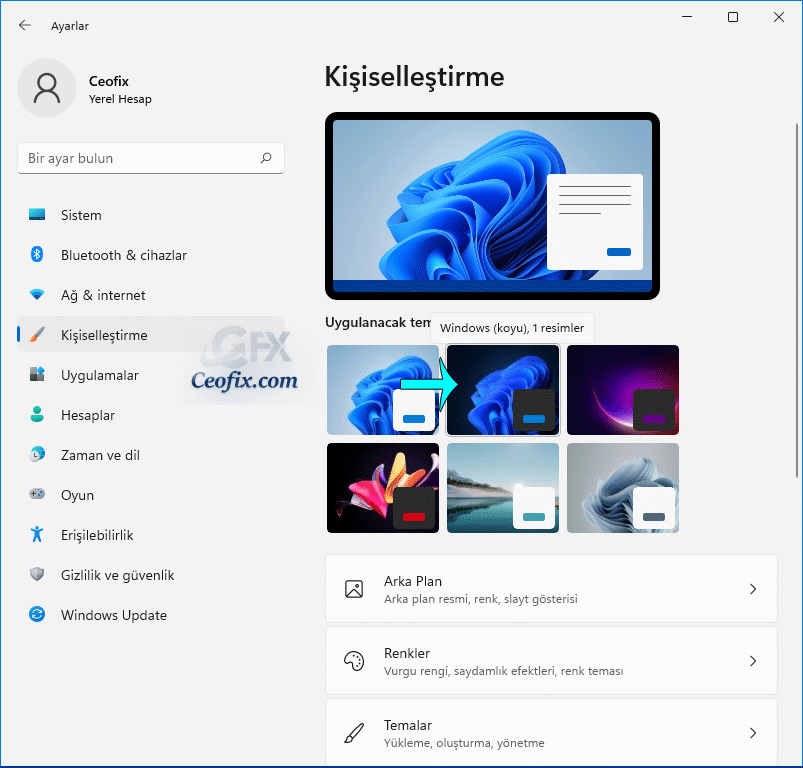Click the Wi-Fi network icon
This screenshot has width=803, height=768.
pyautogui.click(x=37, y=294)
